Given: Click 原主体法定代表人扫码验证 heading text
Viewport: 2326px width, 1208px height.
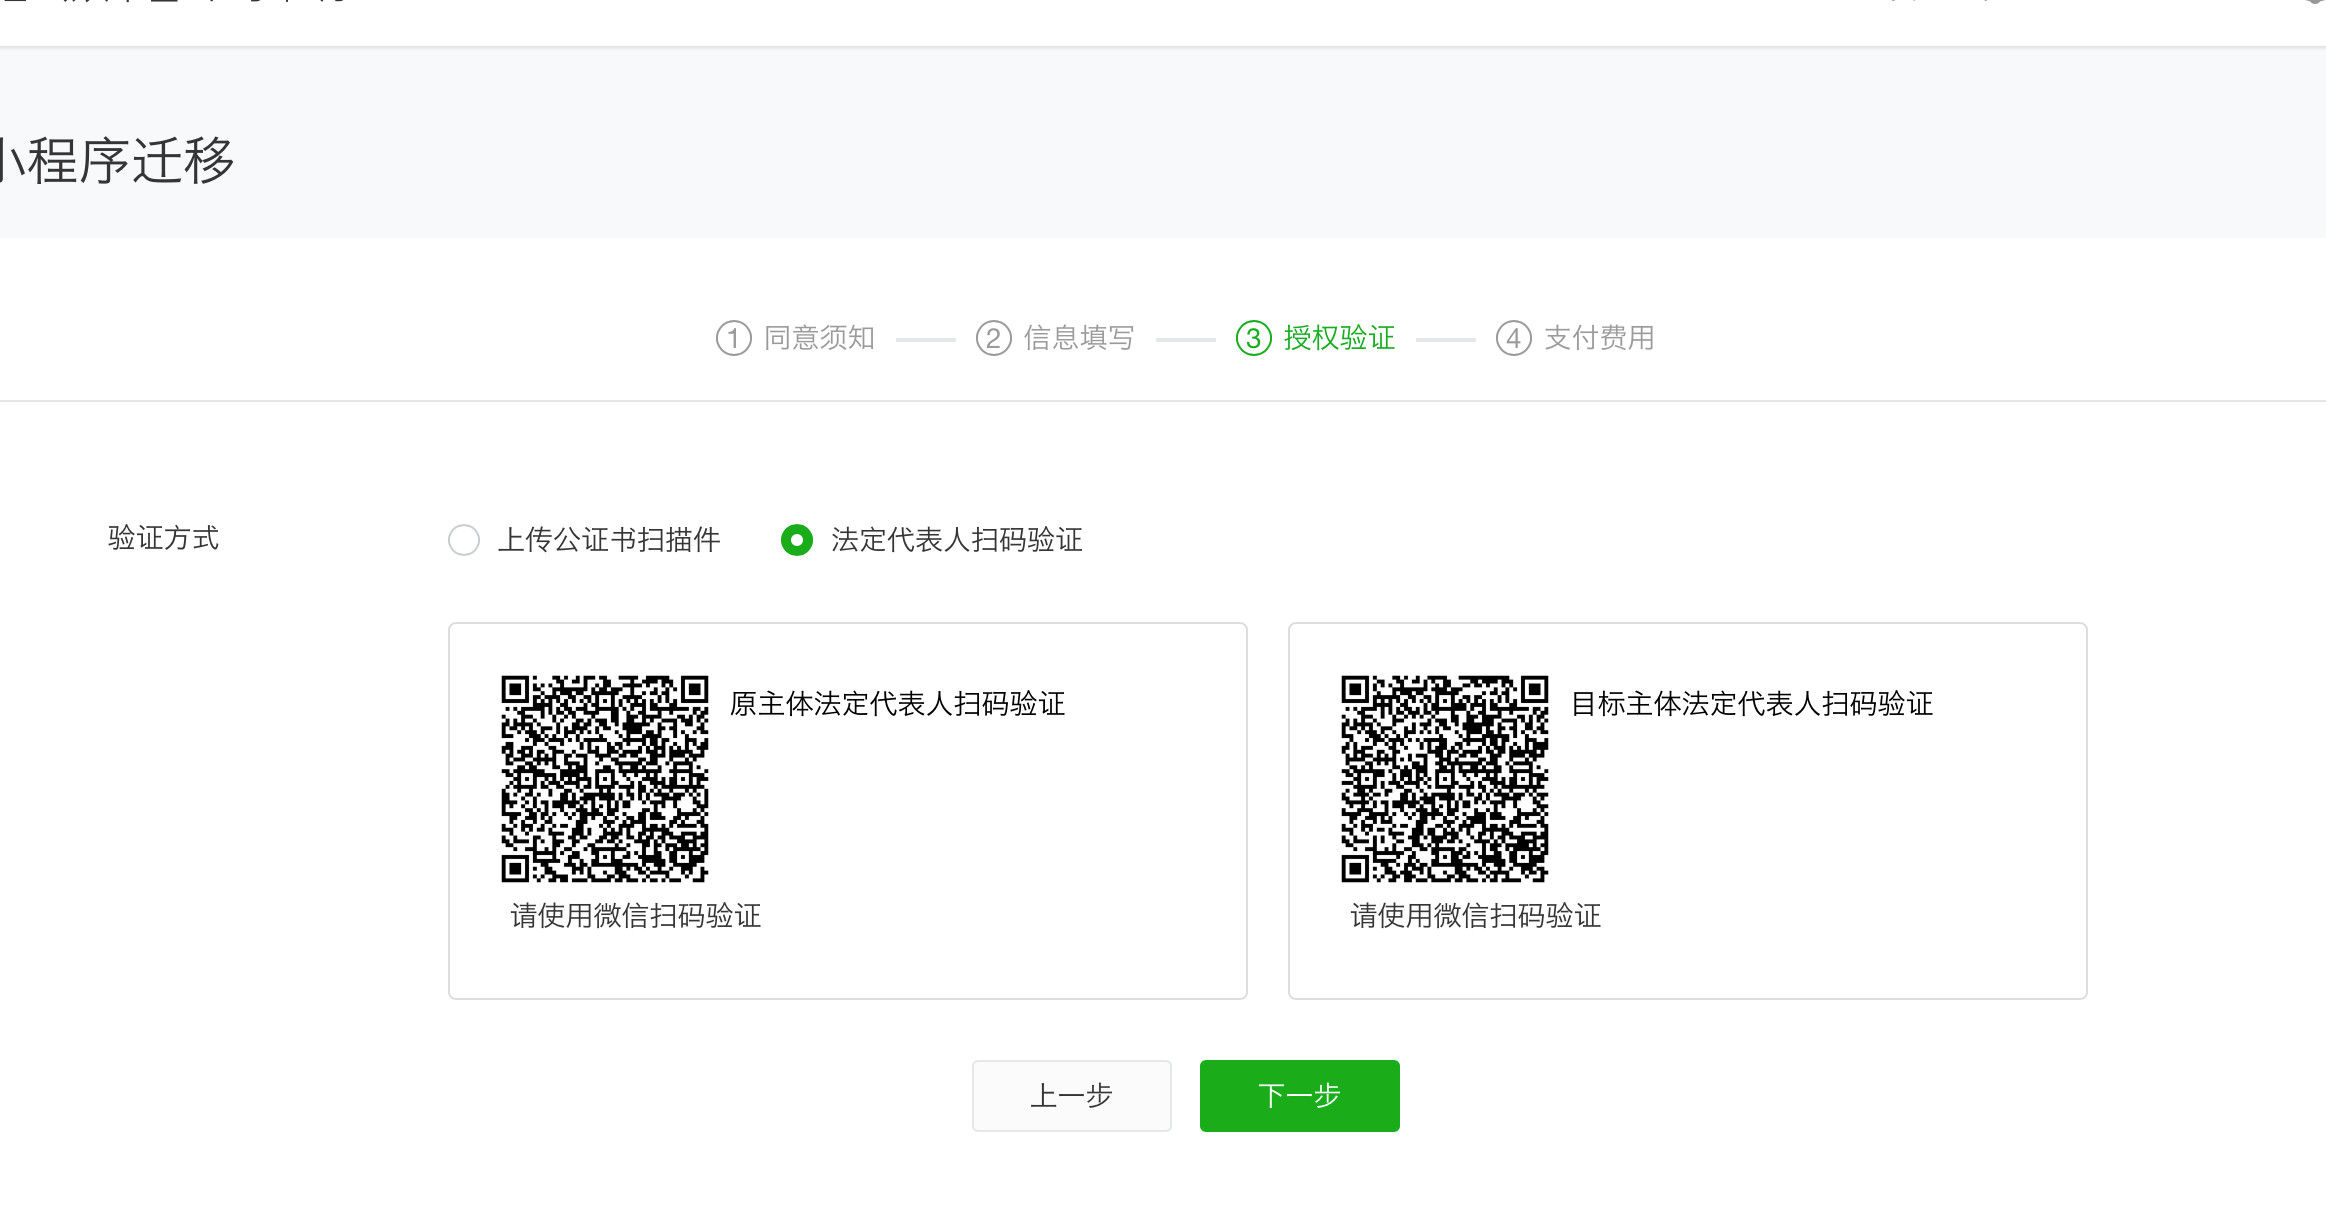Looking at the screenshot, I should [897, 704].
